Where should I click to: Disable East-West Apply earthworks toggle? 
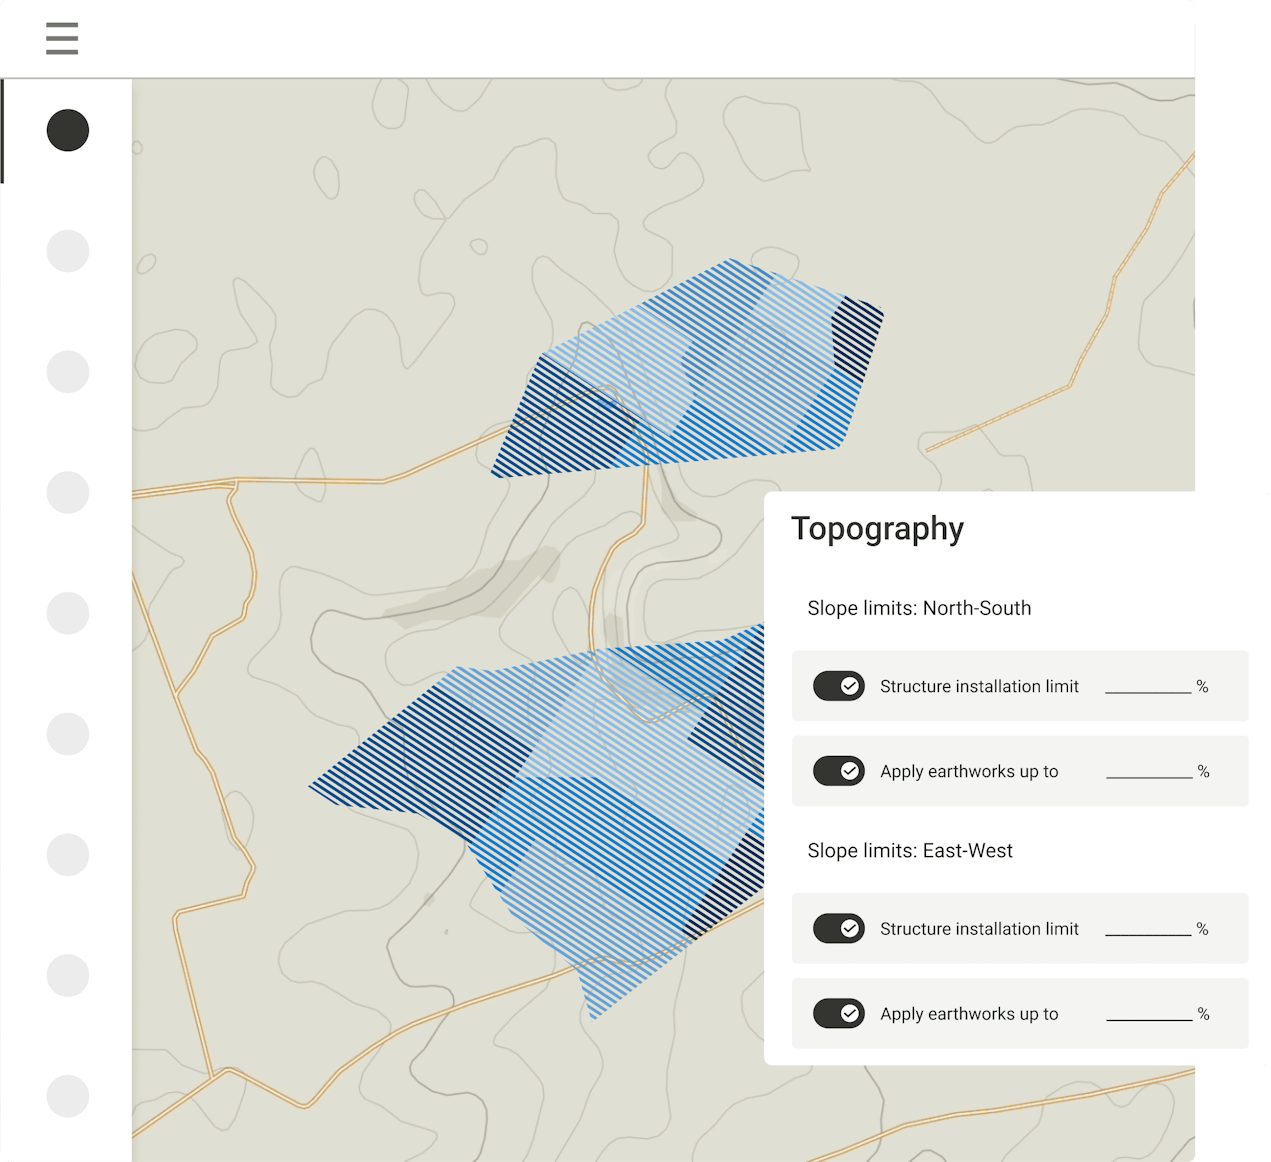[838, 1014]
